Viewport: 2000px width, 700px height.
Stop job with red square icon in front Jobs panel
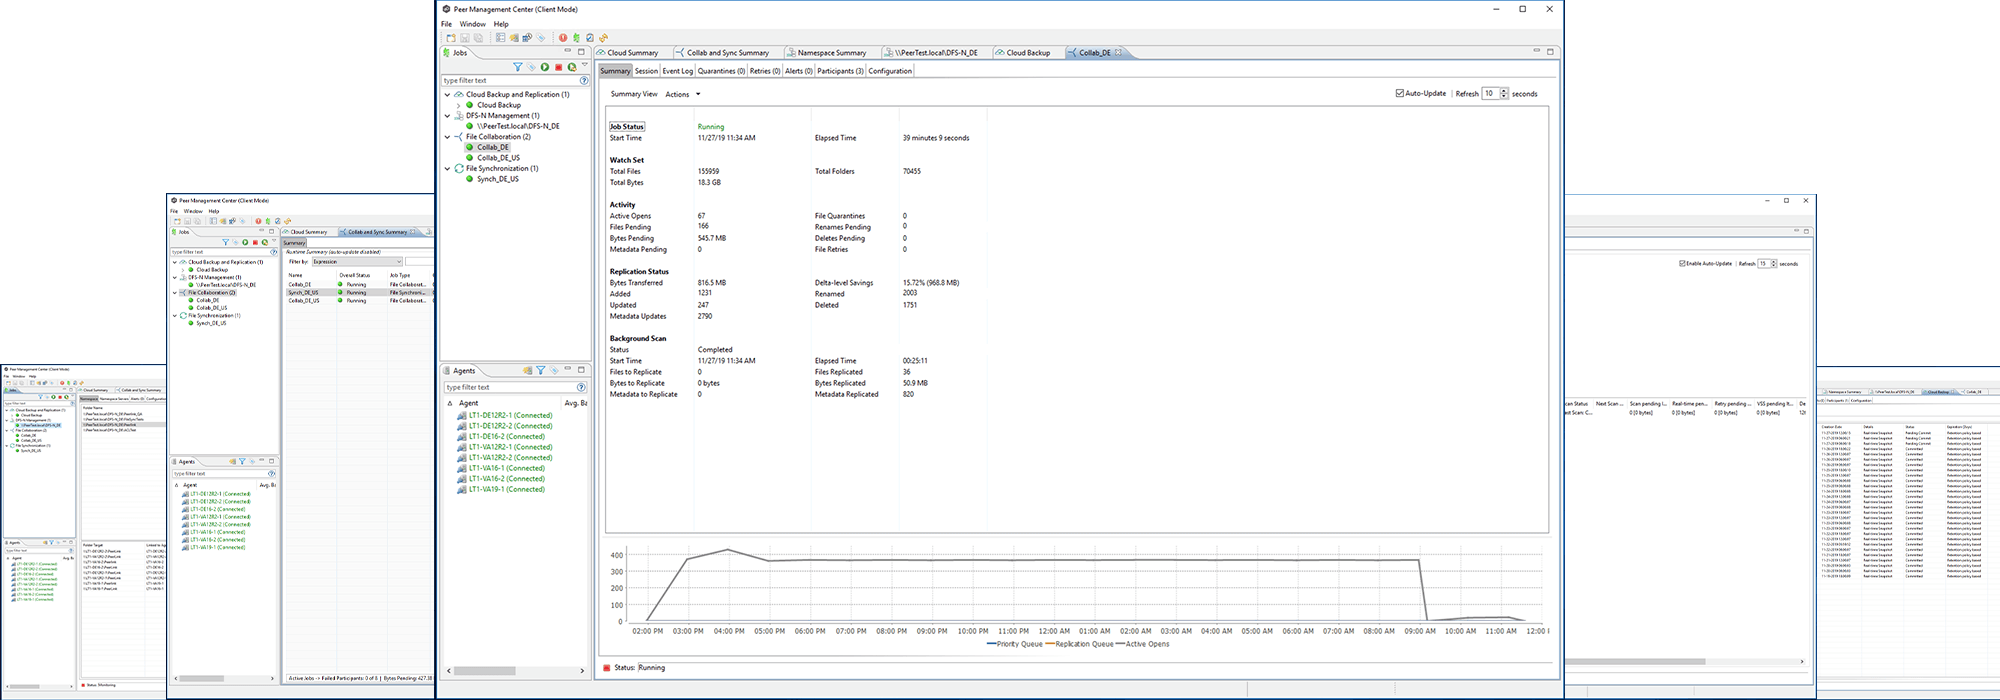(558, 67)
